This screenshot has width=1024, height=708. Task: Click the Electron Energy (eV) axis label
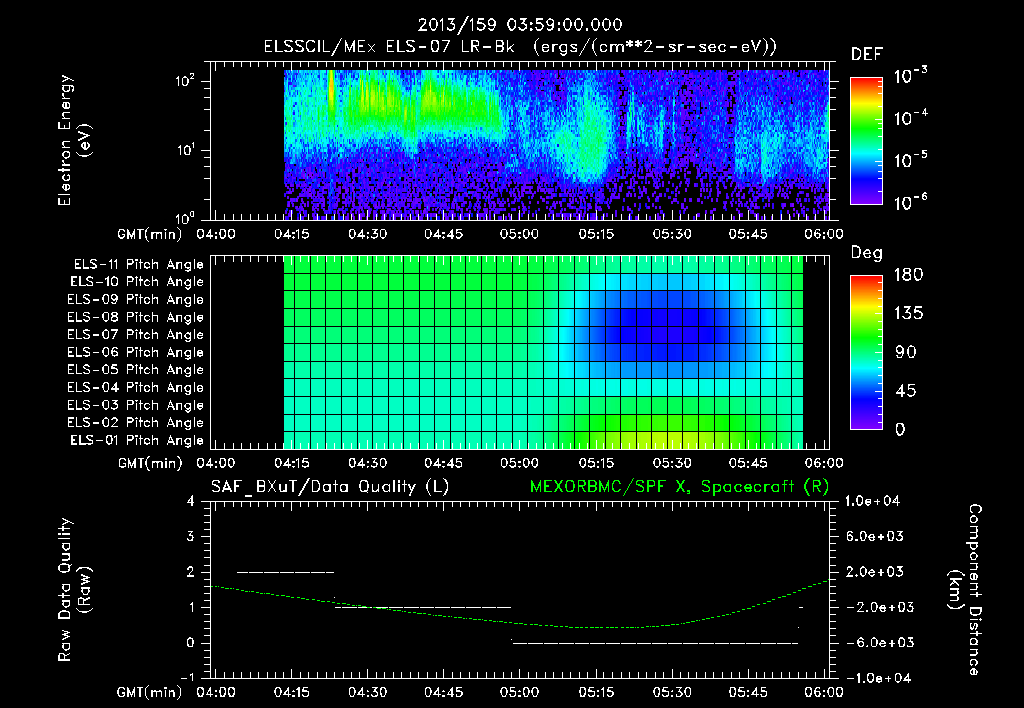[74, 140]
